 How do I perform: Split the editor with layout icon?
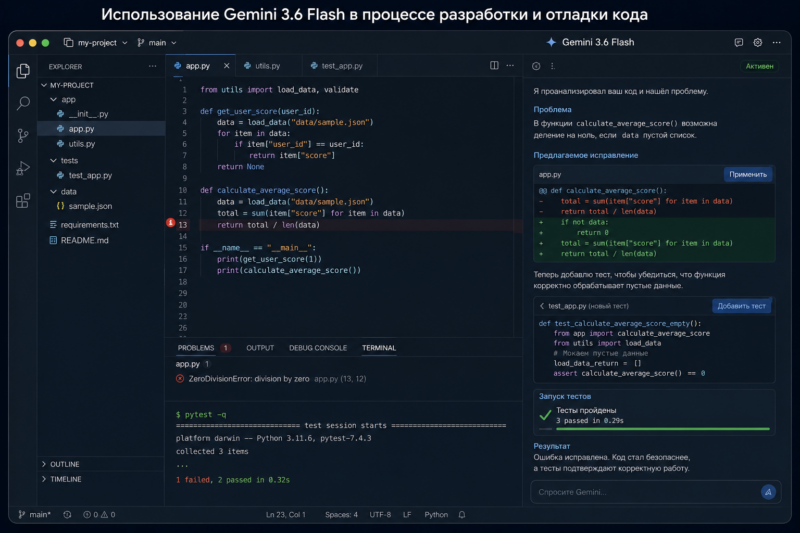[x=494, y=65]
